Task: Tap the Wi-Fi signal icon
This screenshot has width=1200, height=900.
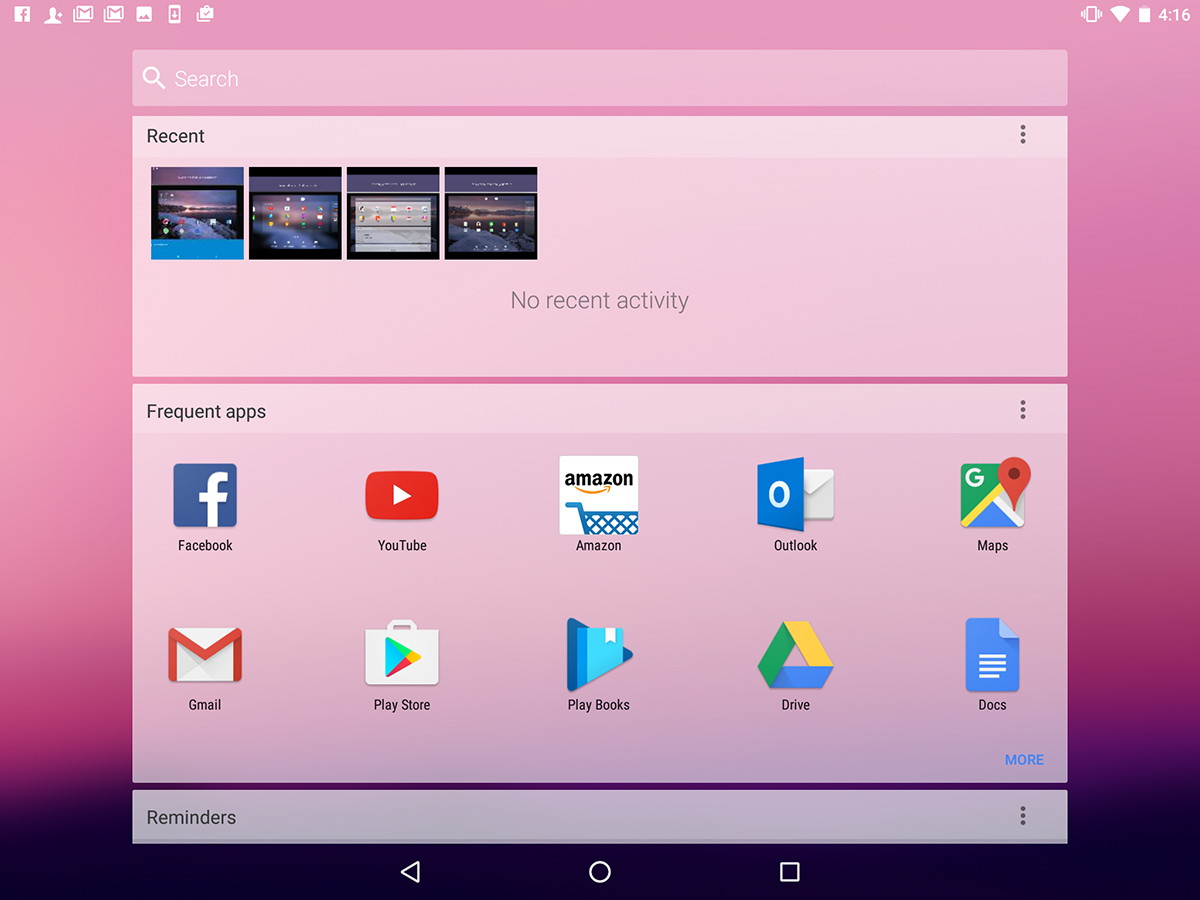Action: (x=1120, y=15)
